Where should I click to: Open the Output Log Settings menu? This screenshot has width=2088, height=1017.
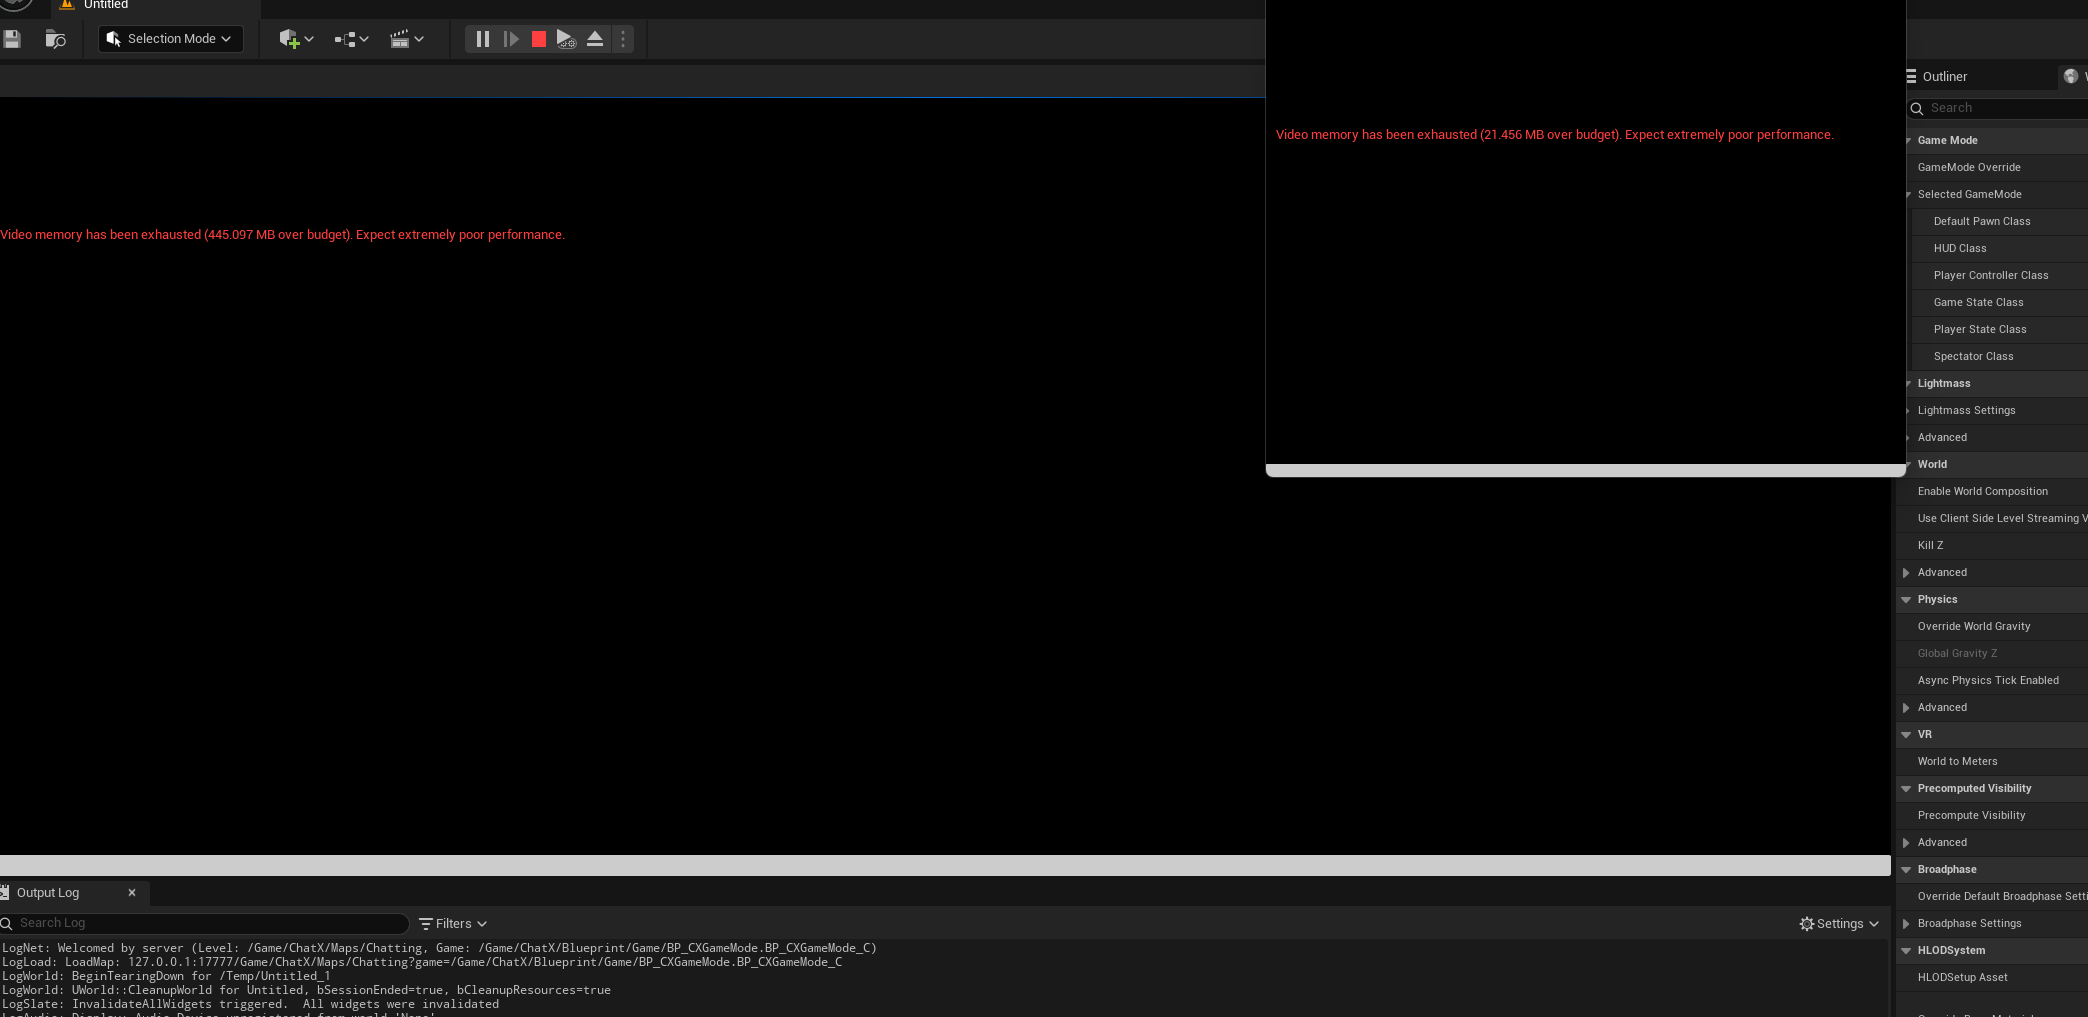click(x=1839, y=924)
